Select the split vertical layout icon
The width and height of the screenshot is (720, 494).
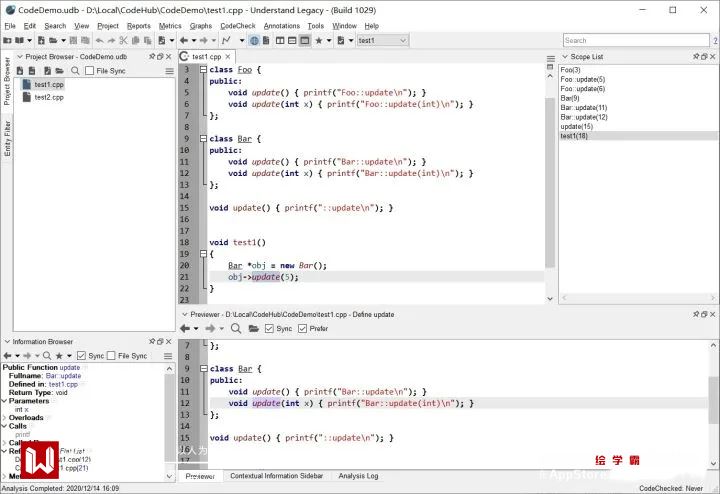pos(280,40)
